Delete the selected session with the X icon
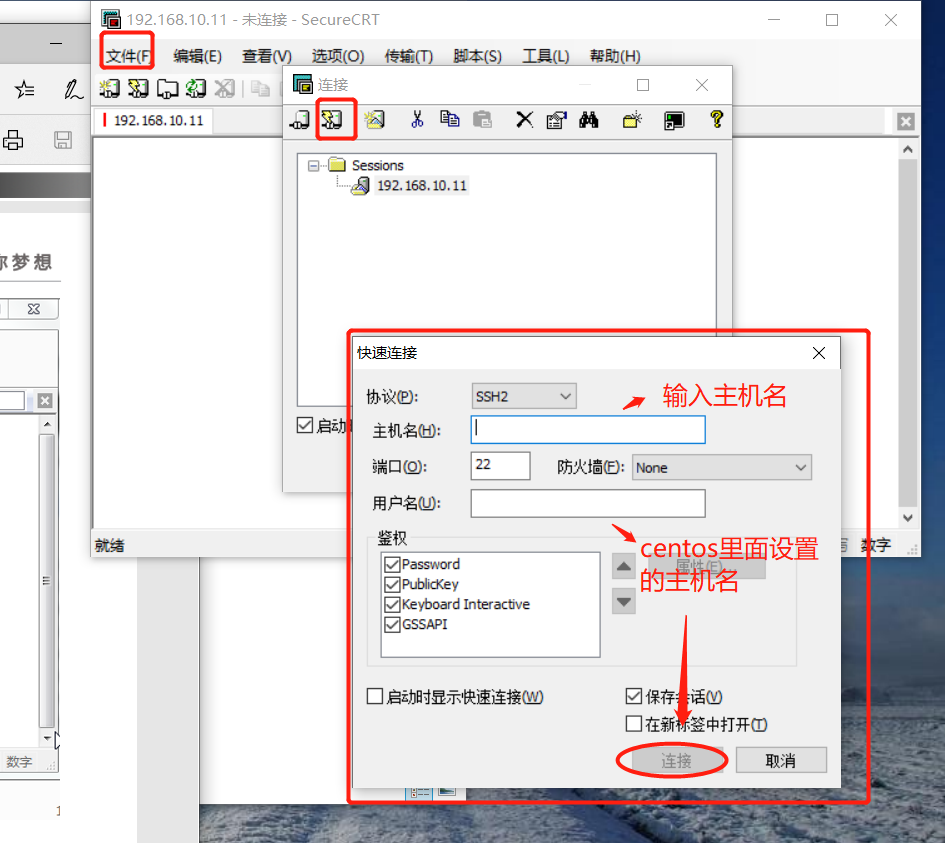 524,119
